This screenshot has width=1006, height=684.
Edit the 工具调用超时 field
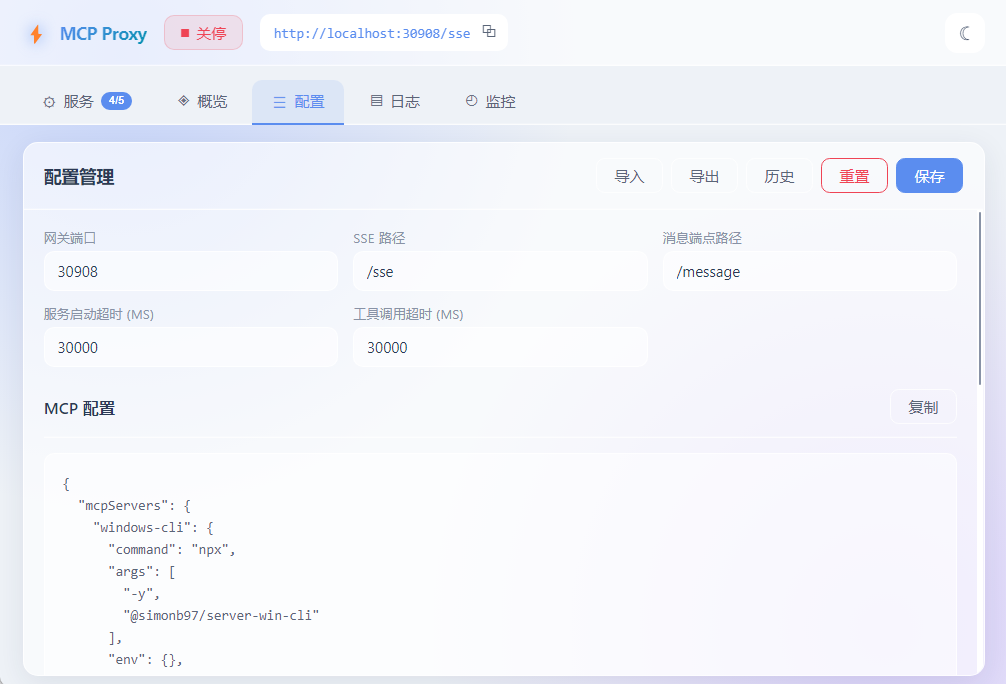tap(500, 347)
